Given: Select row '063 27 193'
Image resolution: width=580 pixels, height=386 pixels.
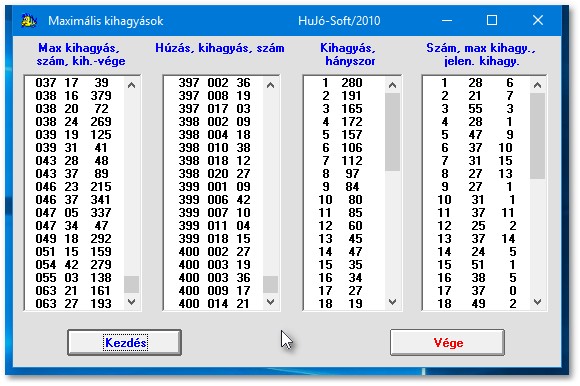Looking at the screenshot, I should (x=74, y=304).
